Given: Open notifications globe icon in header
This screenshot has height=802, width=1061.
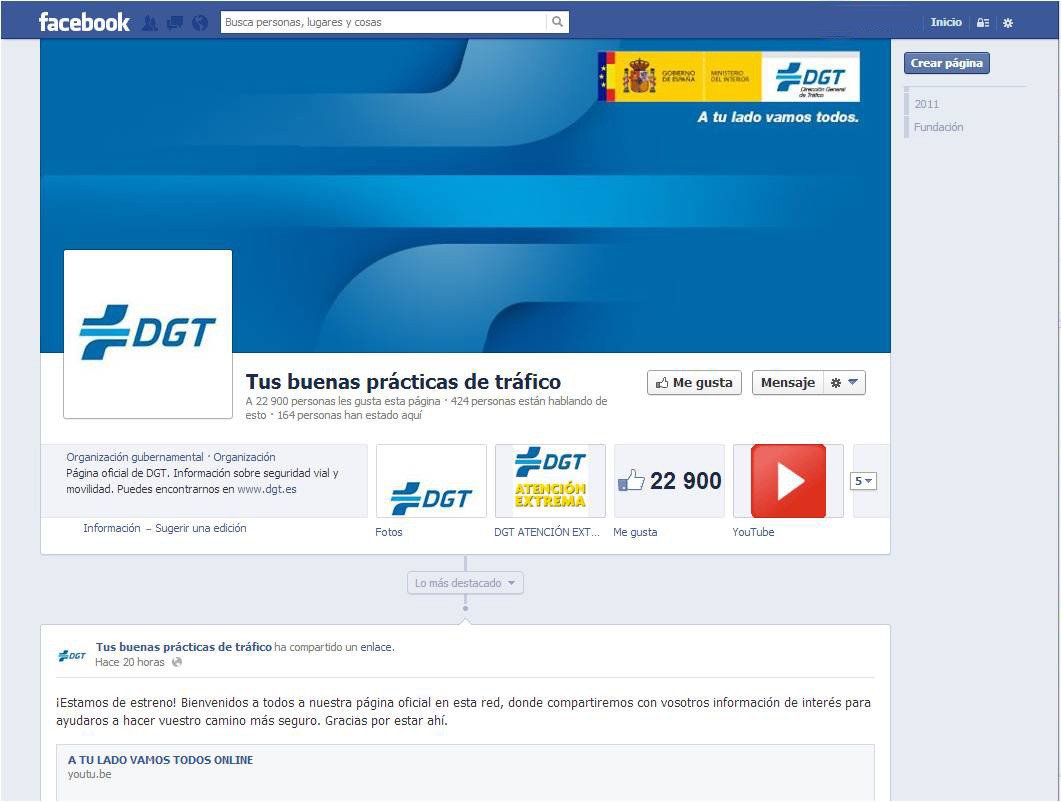Looking at the screenshot, I should pos(200,23).
